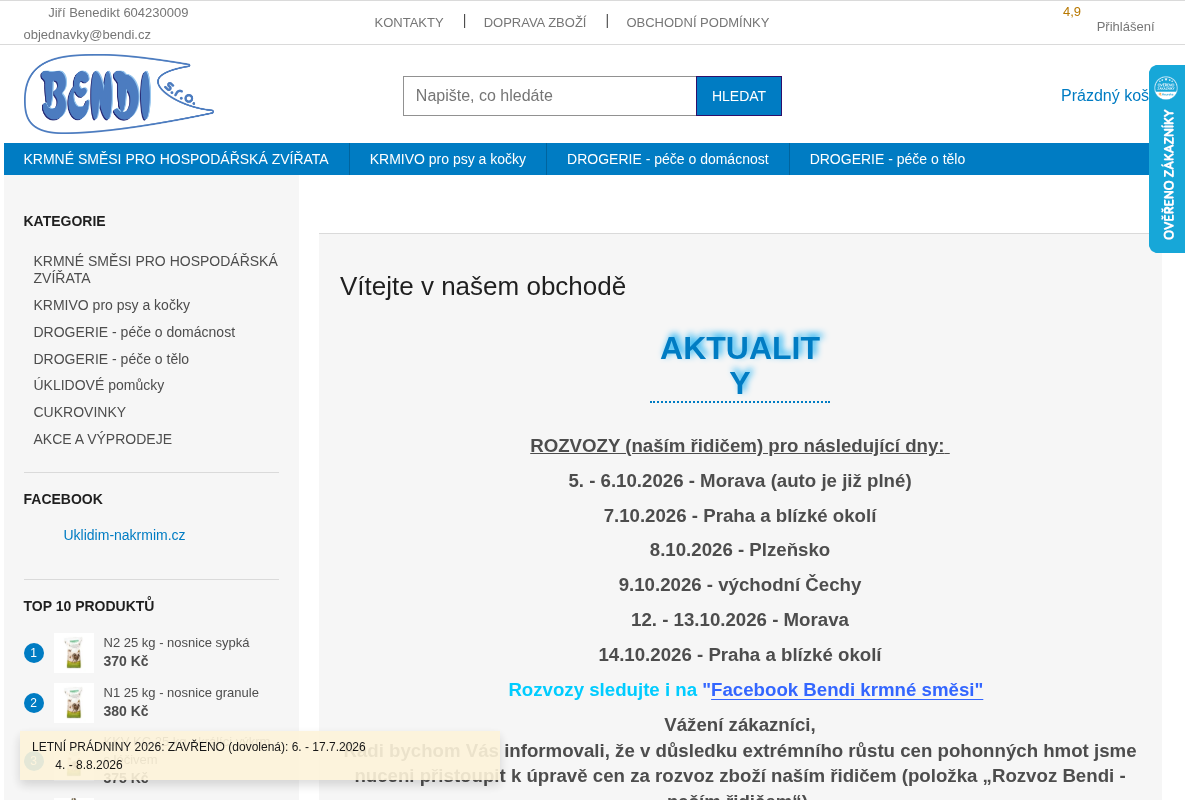Follow the Uklidim-nakrmim.cz Facebook link
This screenshot has width=1200, height=800.
pyautogui.click(x=124, y=535)
